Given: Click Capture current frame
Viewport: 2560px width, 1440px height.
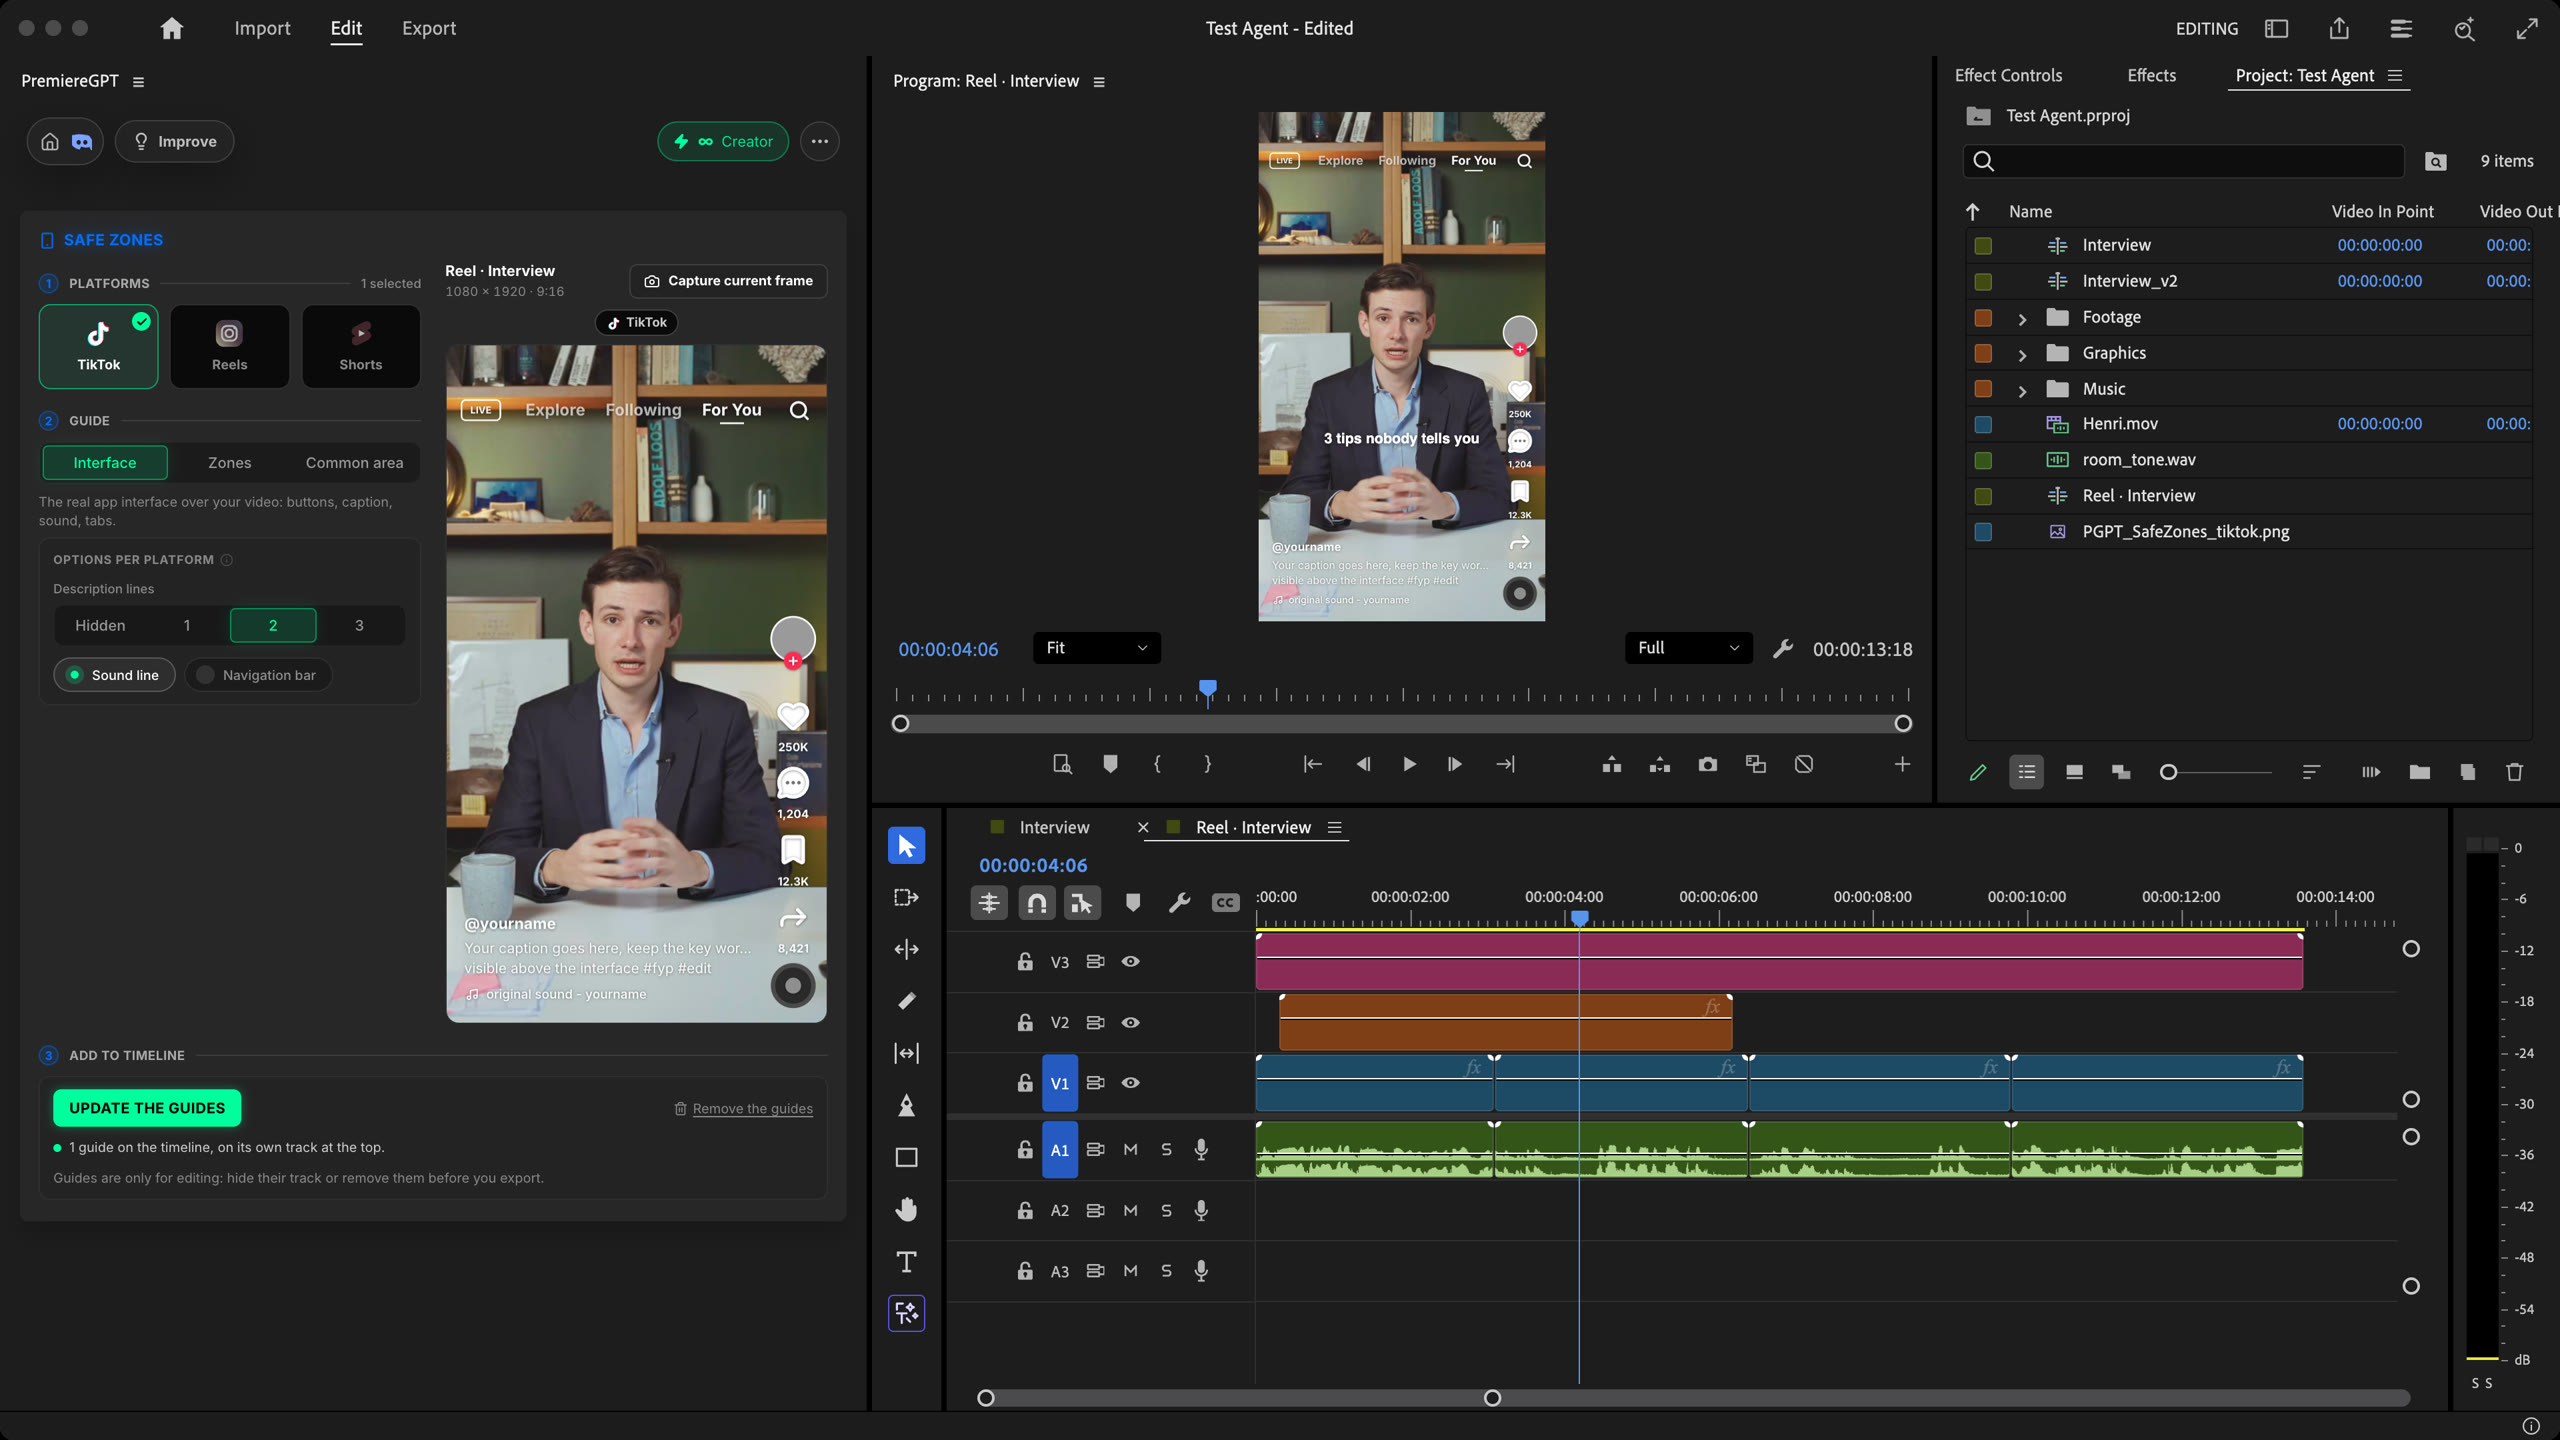Looking at the screenshot, I should click(728, 281).
